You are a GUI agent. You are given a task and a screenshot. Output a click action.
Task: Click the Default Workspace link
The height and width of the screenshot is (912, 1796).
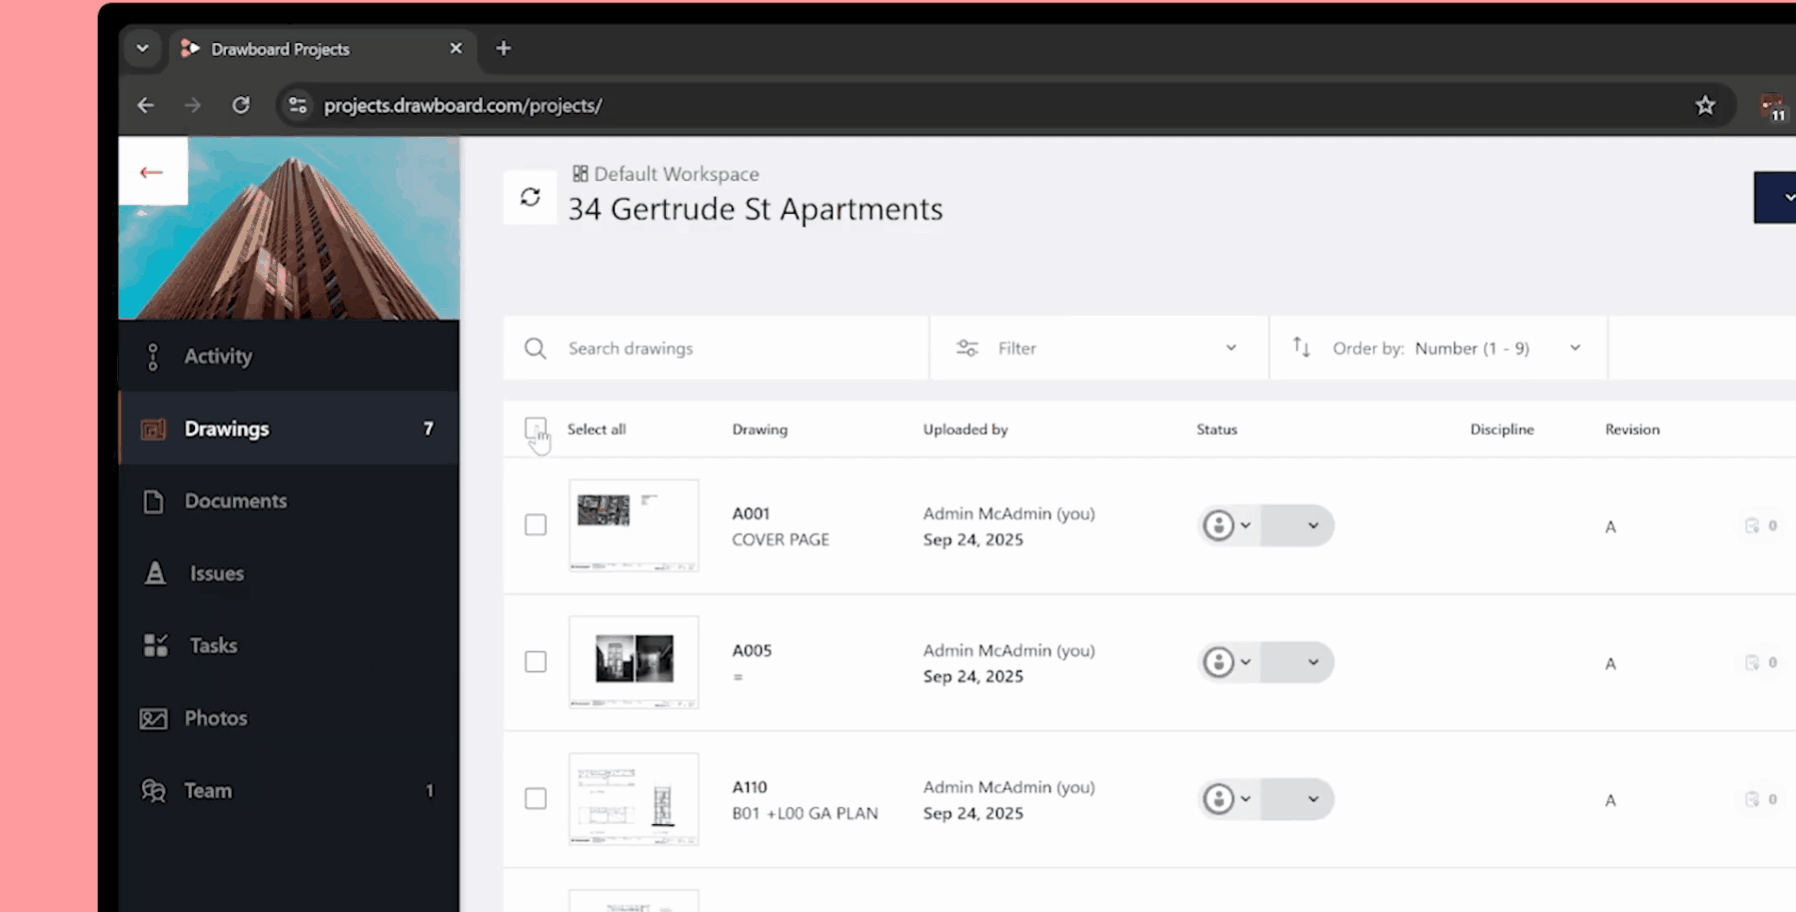pyautogui.click(x=676, y=174)
